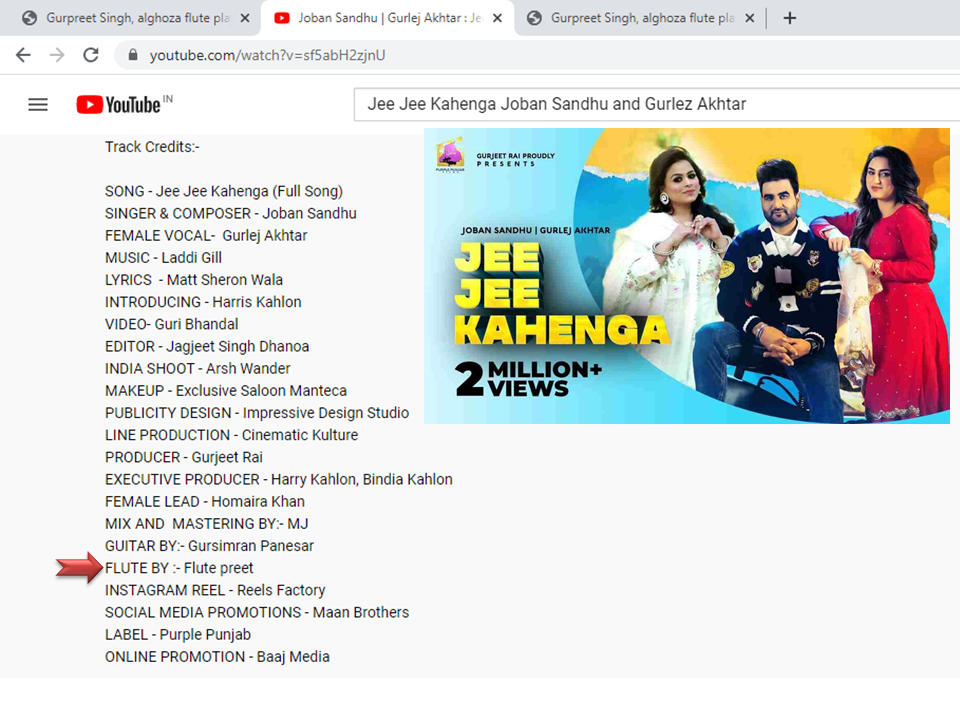Viewport: 960px width, 720px height.
Task: Click the browser back arrow
Action: (x=23, y=55)
